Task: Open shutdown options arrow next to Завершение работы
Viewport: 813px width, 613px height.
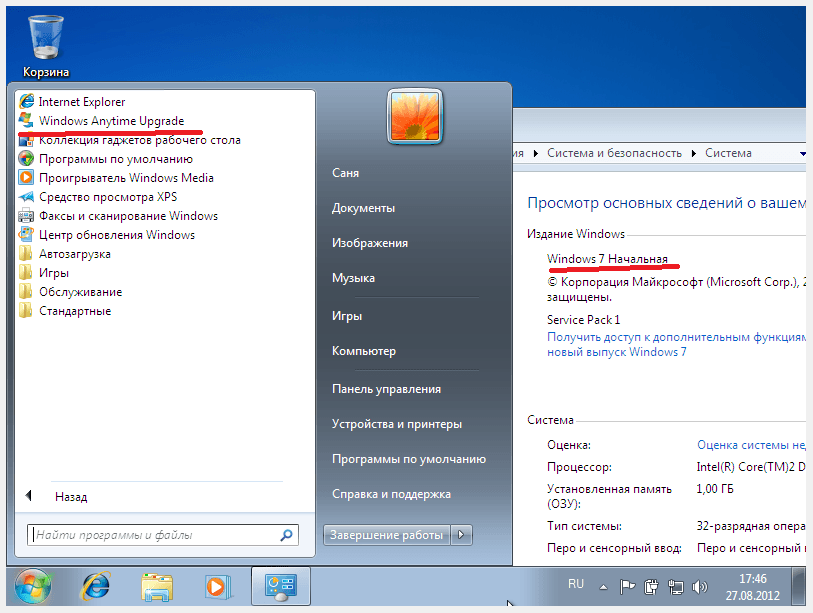Action: pyautogui.click(x=461, y=534)
